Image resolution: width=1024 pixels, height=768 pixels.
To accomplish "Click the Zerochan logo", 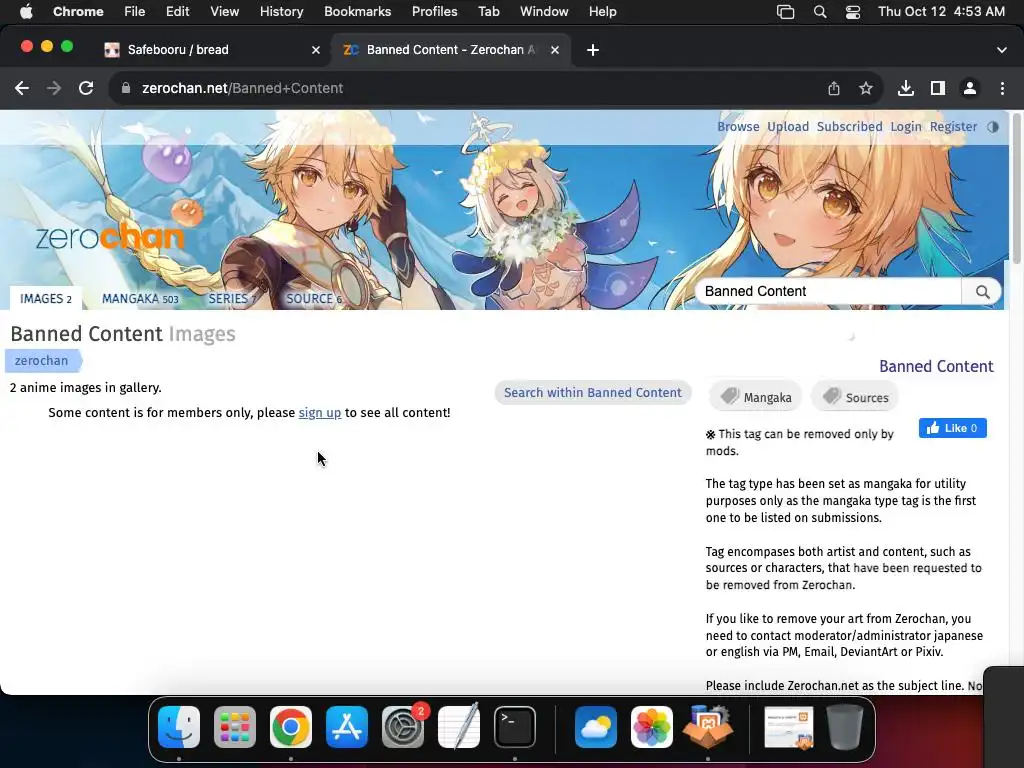I will [110, 236].
